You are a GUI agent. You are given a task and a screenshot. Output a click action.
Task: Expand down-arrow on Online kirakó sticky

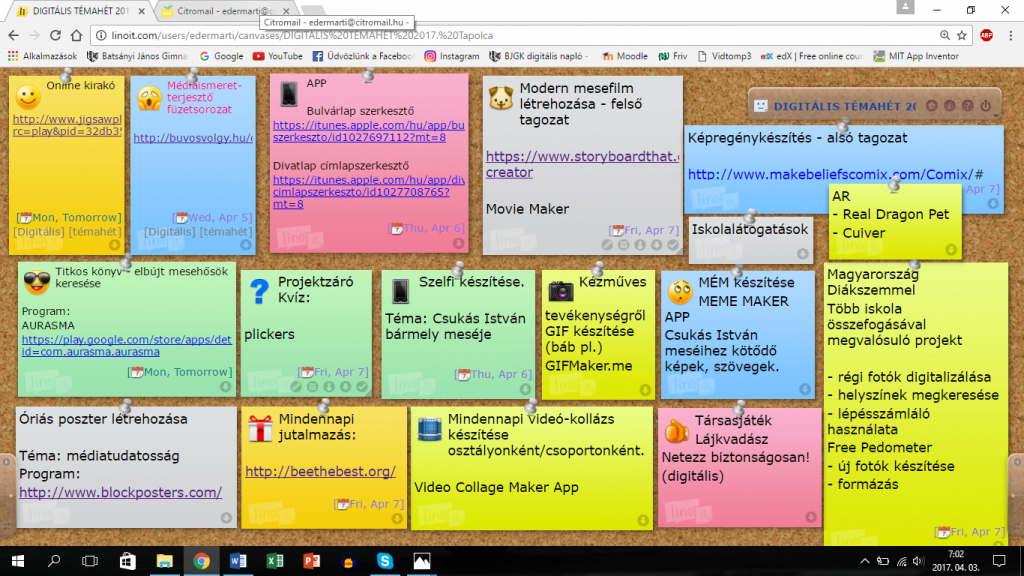(x=114, y=245)
